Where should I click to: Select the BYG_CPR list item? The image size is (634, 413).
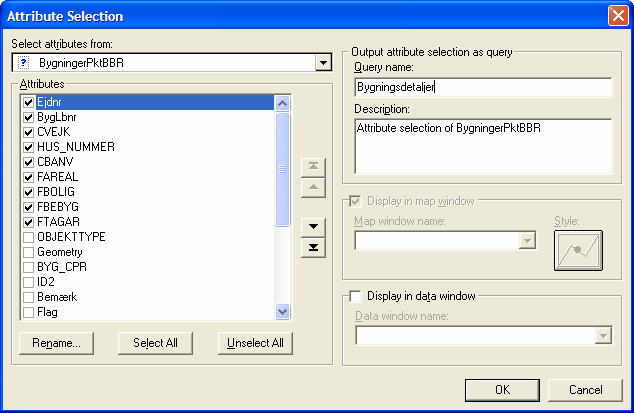(x=62, y=267)
